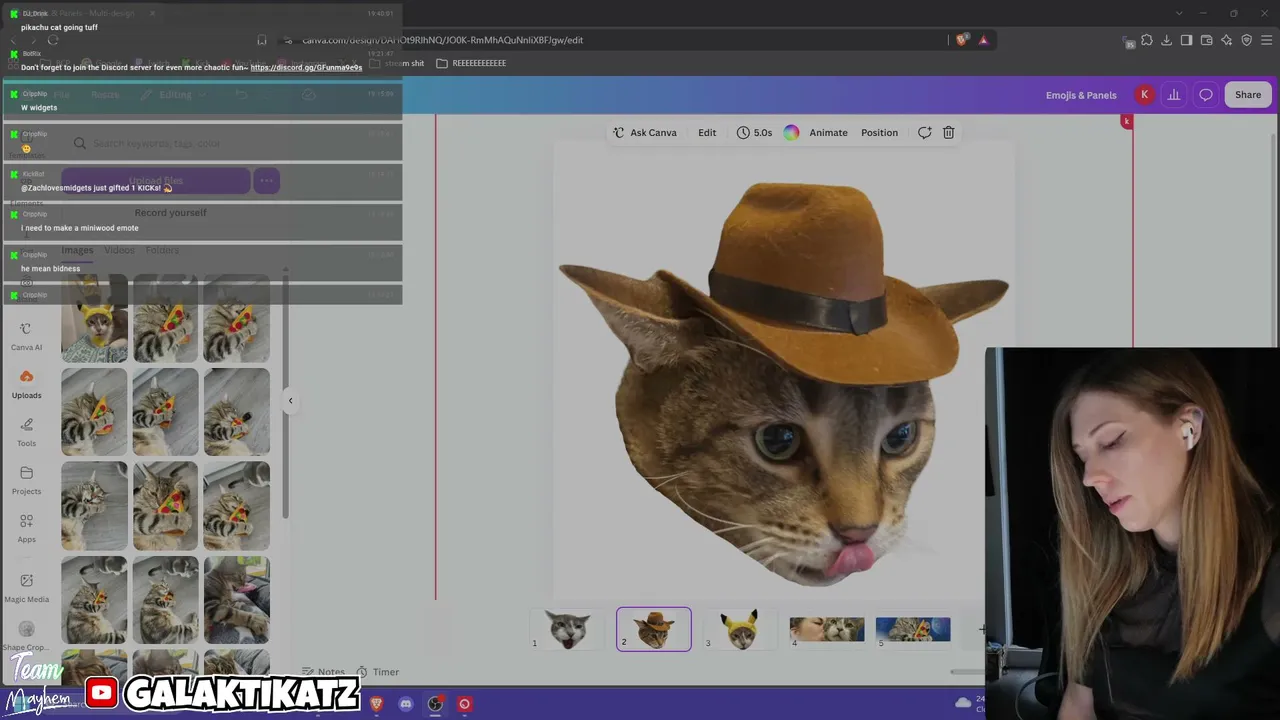Open browser downloads icon
The width and height of the screenshot is (1280, 720).
(1167, 40)
